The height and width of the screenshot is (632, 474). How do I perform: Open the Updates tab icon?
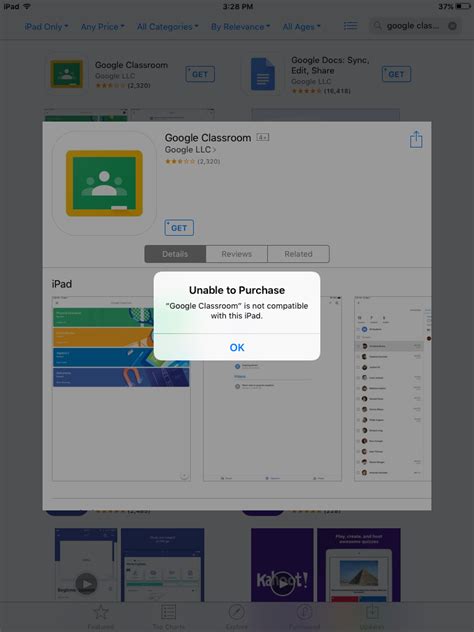pyautogui.click(x=372, y=617)
